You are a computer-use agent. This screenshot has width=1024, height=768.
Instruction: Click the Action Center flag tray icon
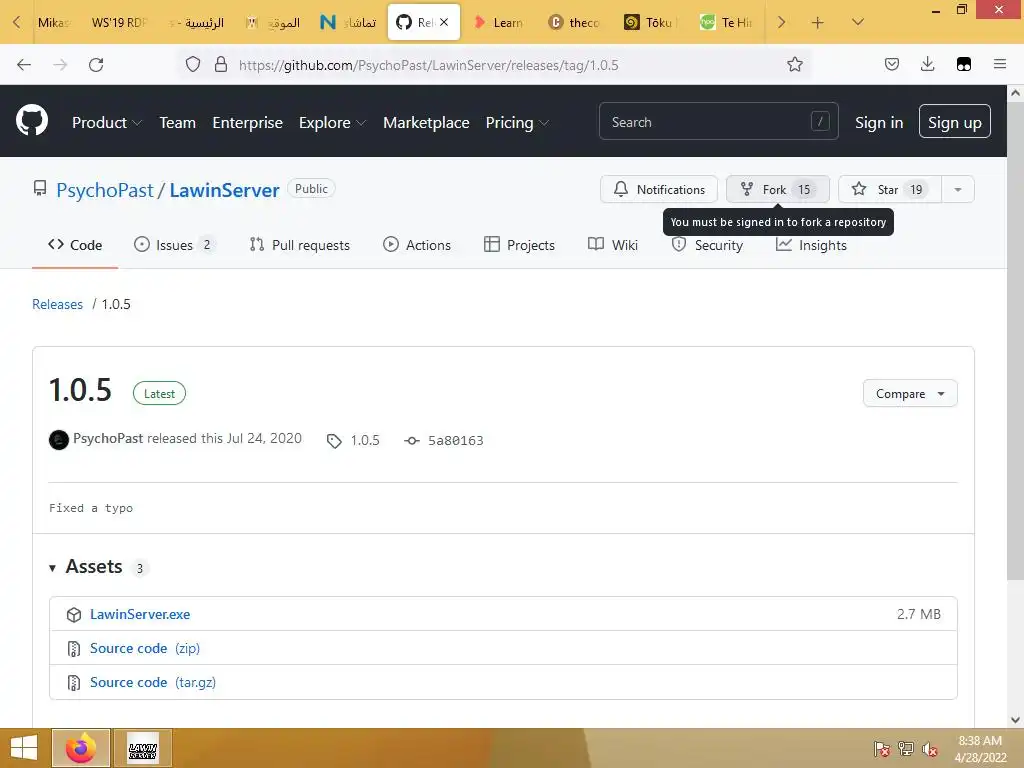tap(881, 749)
